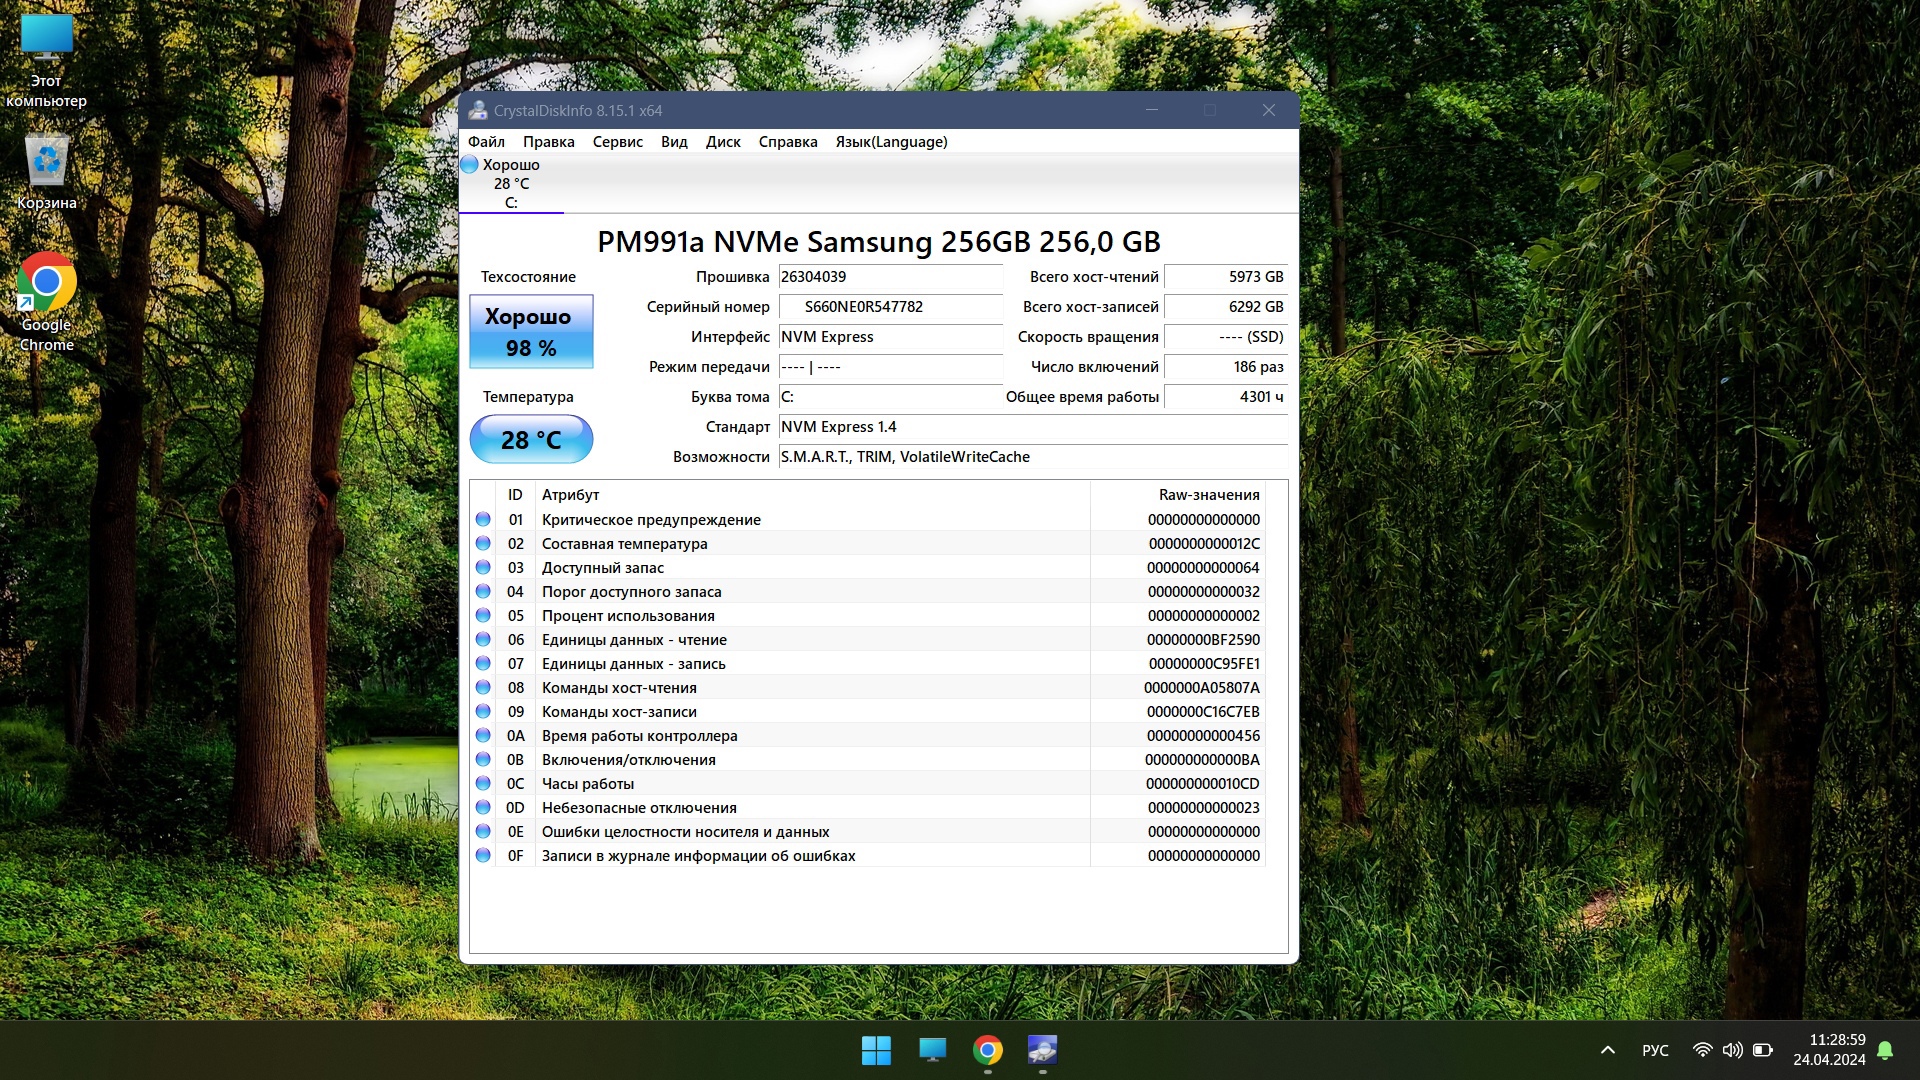Expand the hidden tray icons chevron
This screenshot has width=1920, height=1080.
pyautogui.click(x=1608, y=1050)
